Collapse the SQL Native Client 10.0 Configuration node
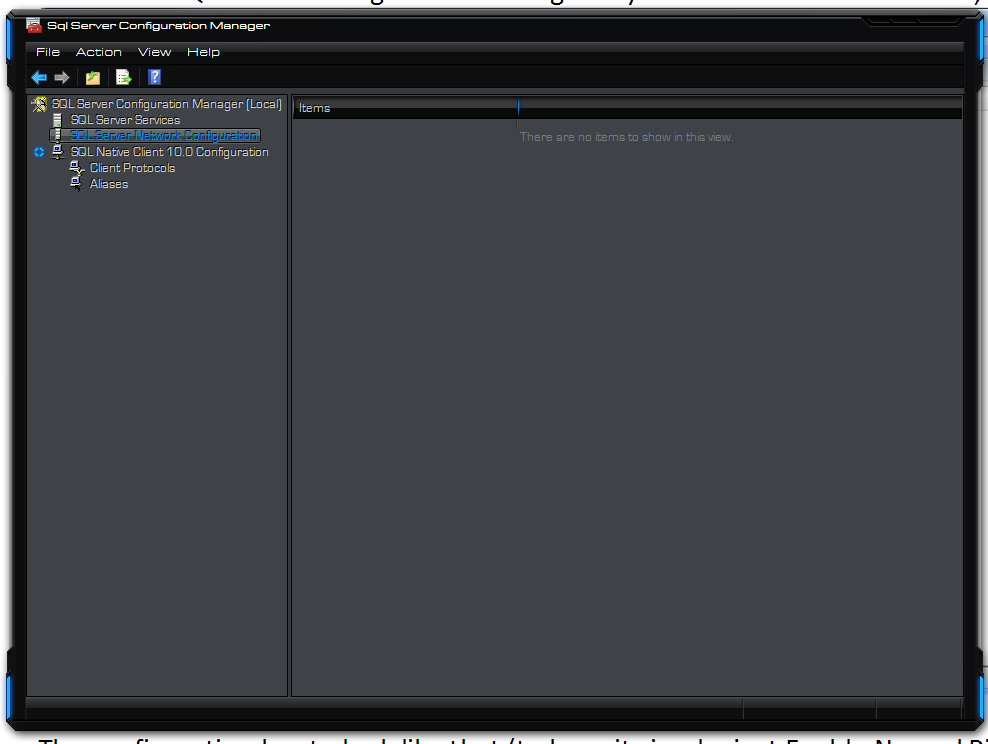 pos(39,153)
